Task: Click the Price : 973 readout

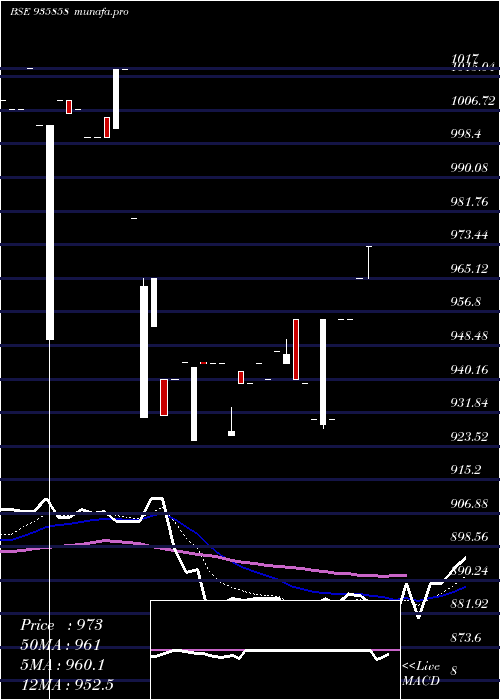Action: coord(62,625)
